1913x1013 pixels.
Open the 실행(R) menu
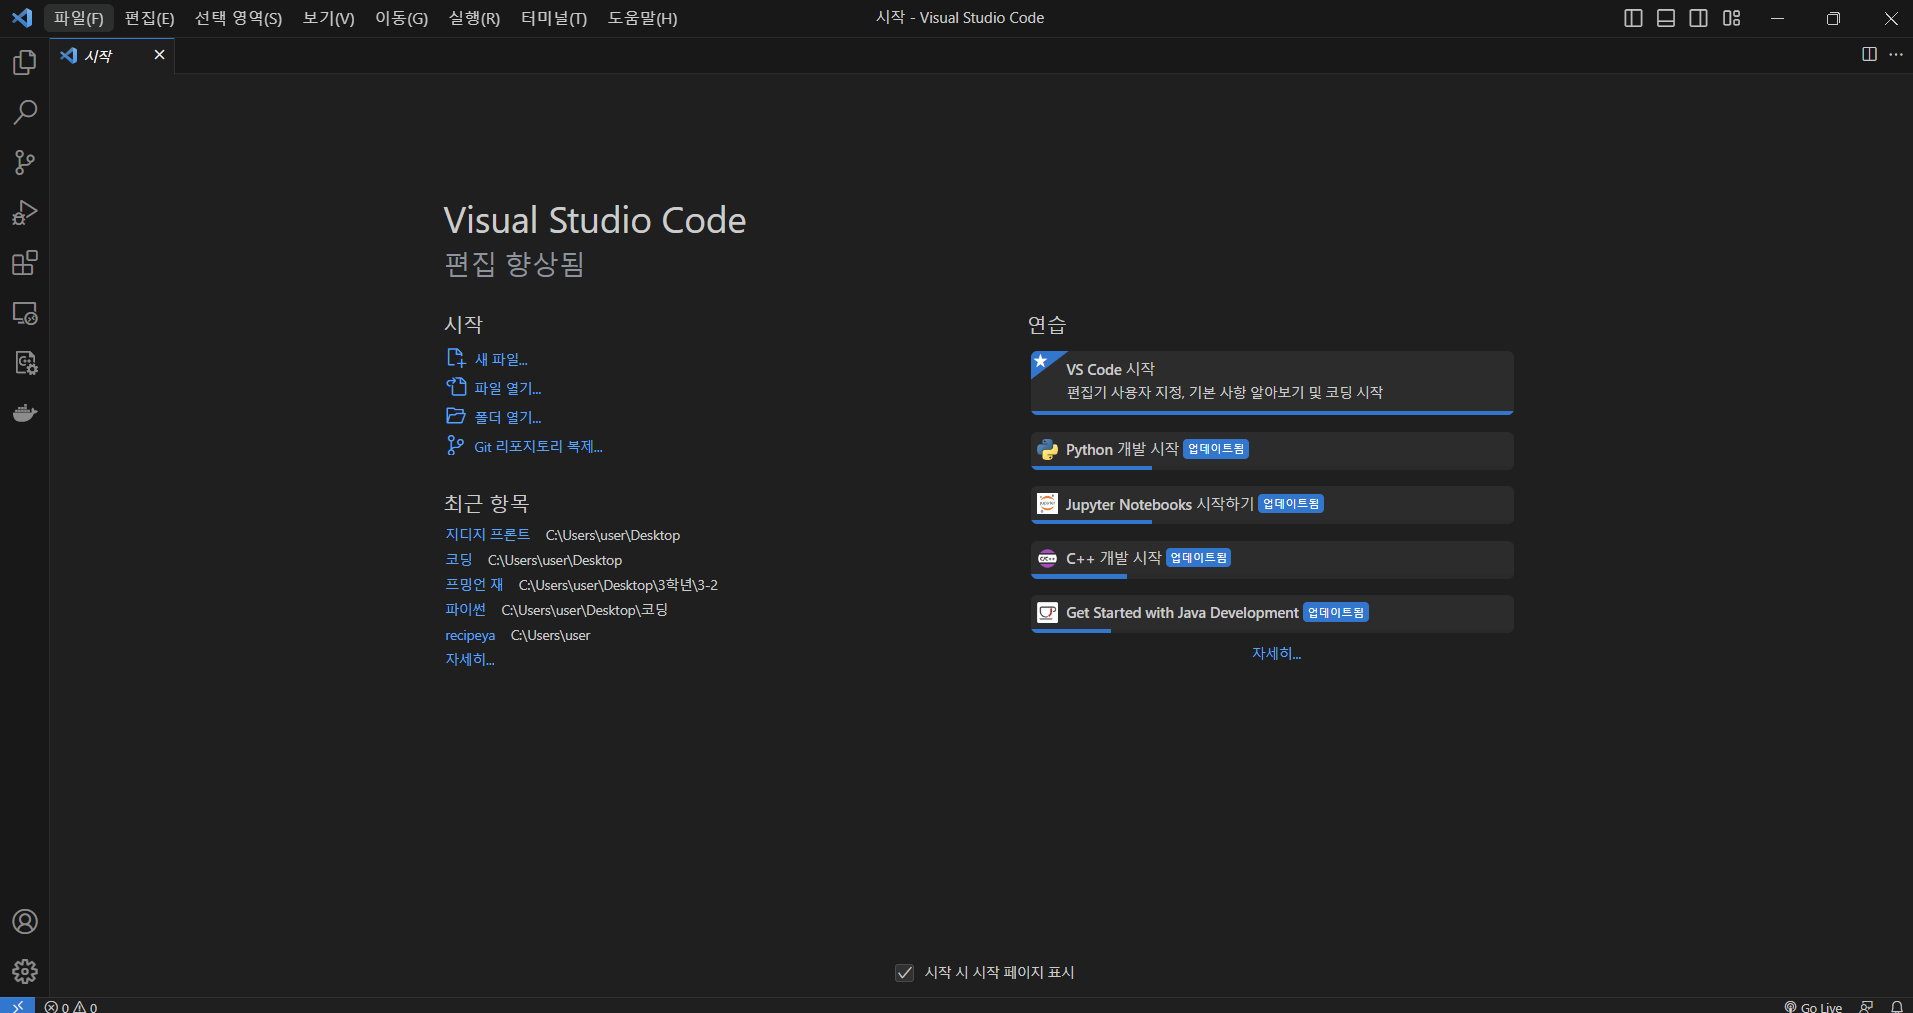474,18
